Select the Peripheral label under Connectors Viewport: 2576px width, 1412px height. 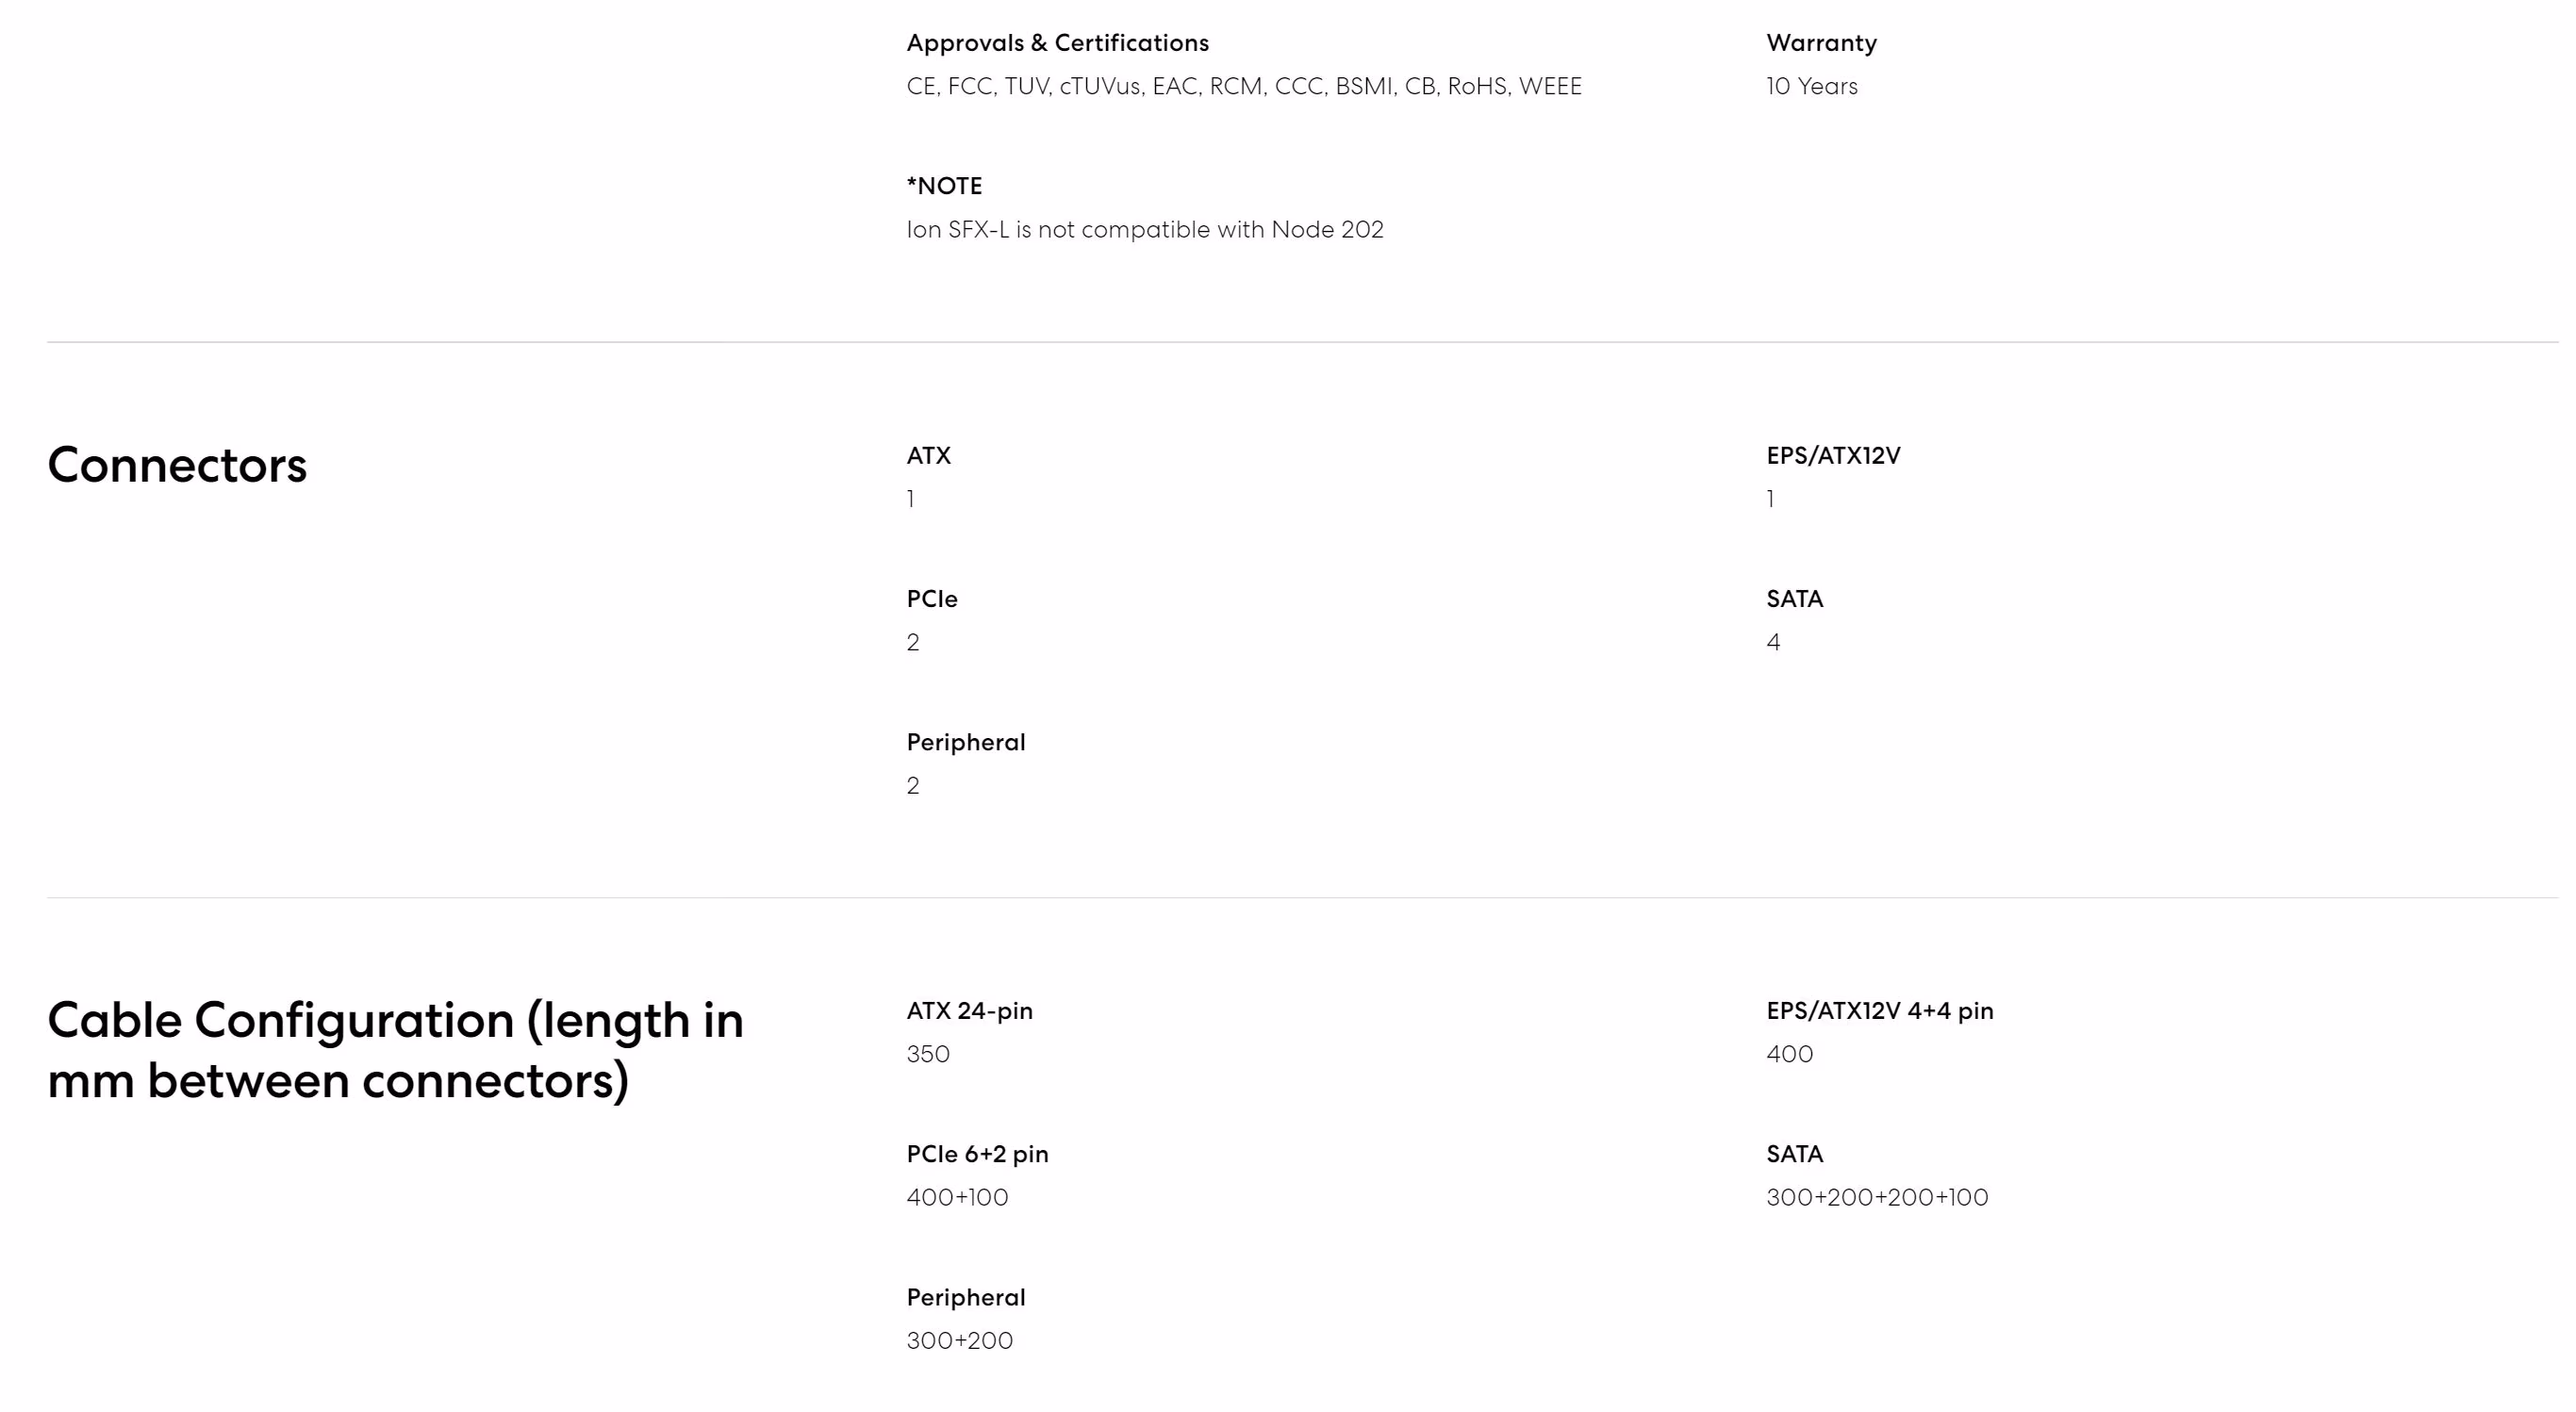click(x=966, y=743)
